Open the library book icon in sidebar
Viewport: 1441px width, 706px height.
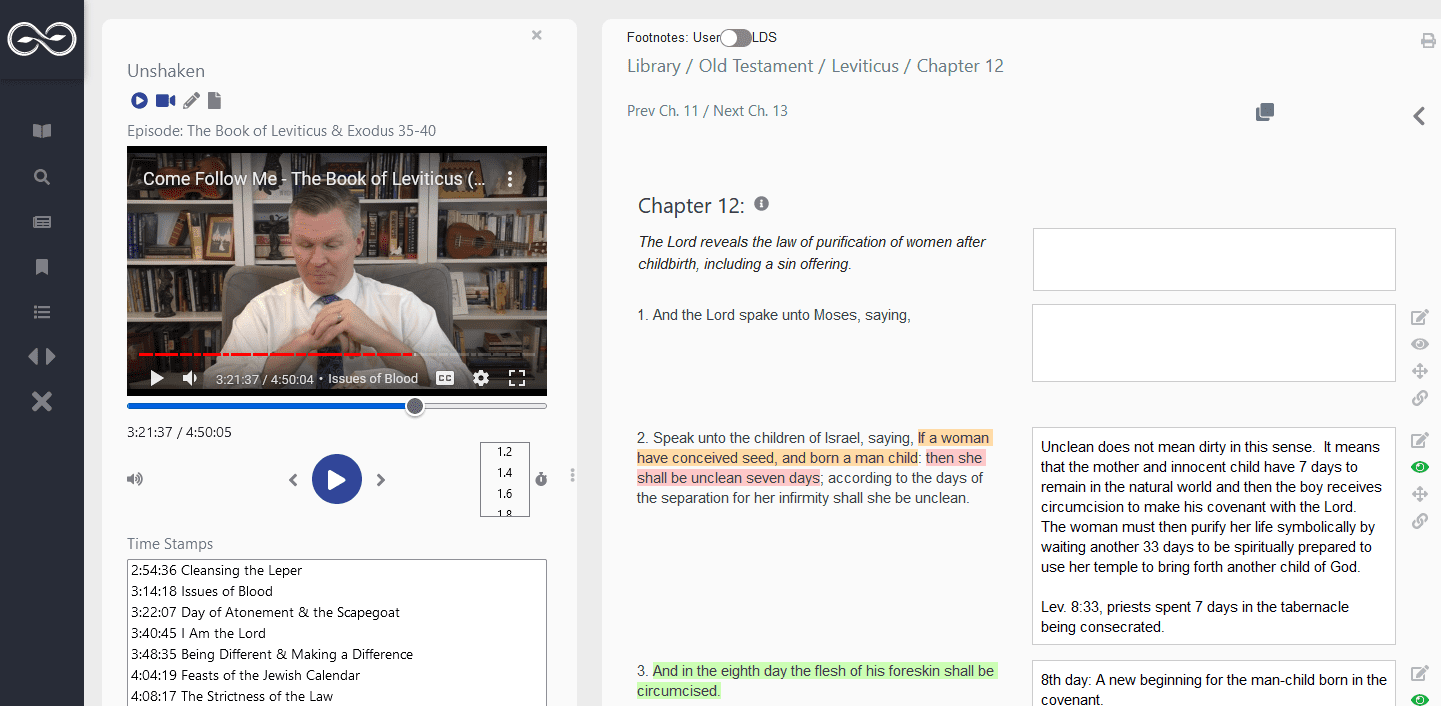coord(42,131)
